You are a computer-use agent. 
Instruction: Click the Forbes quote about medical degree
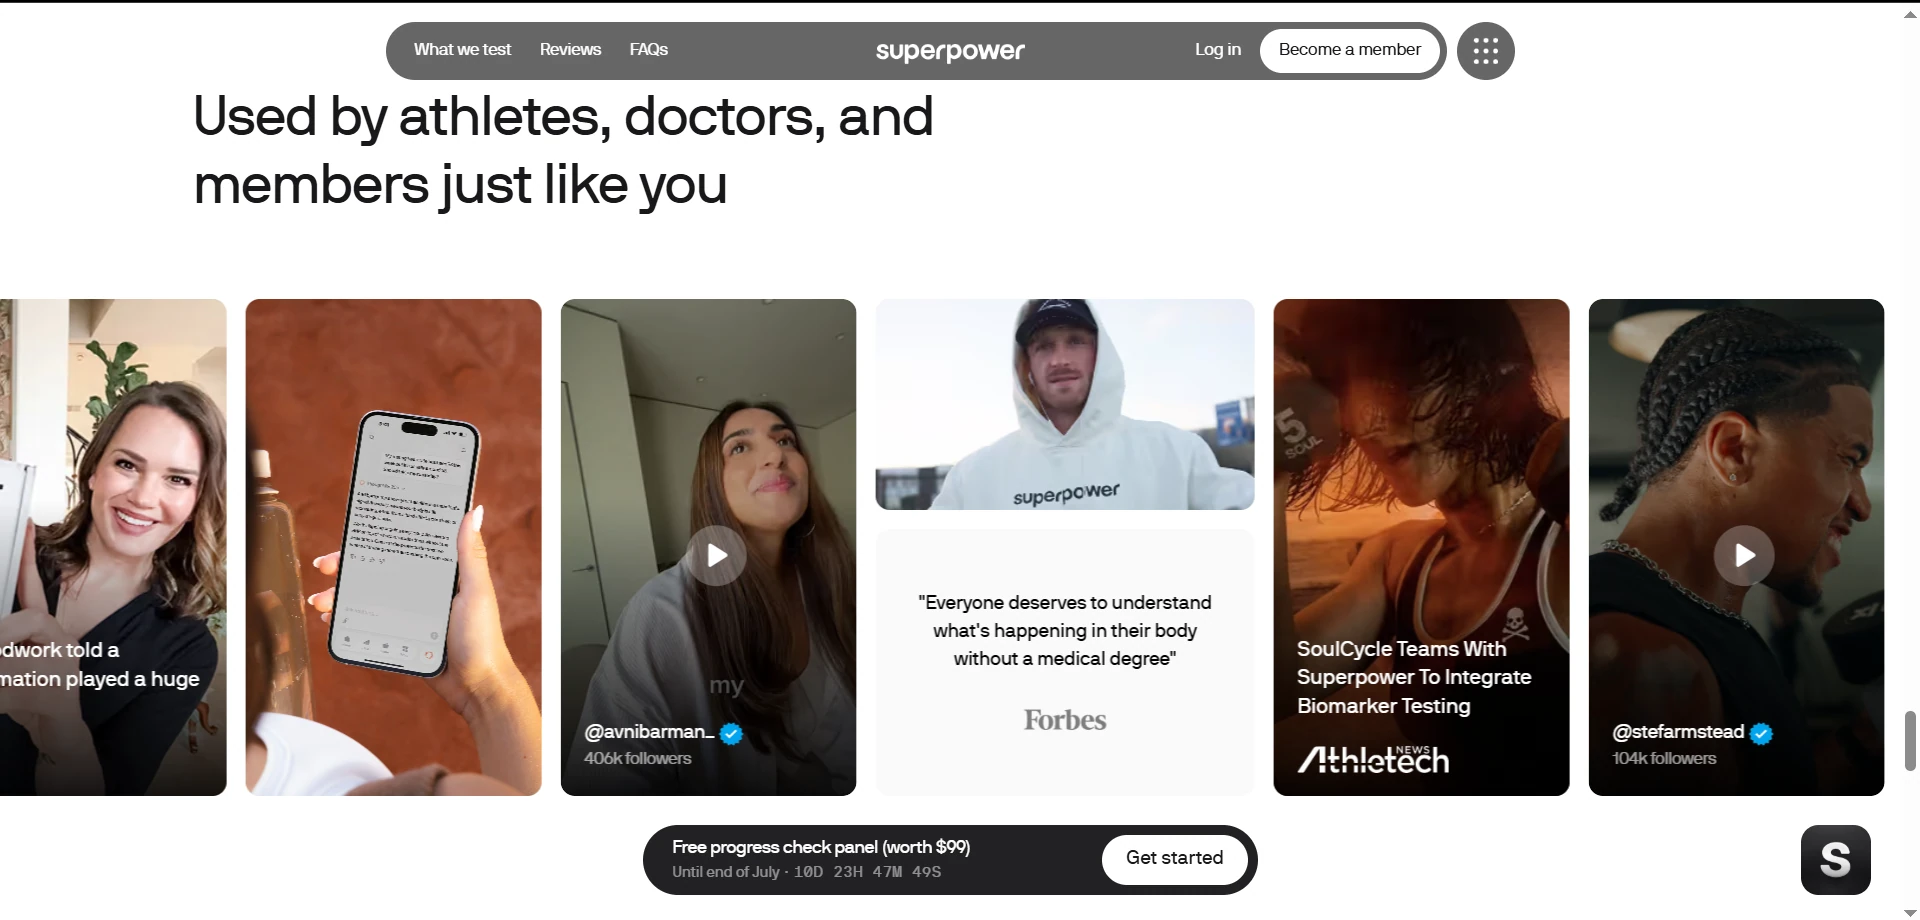[x=1065, y=630]
